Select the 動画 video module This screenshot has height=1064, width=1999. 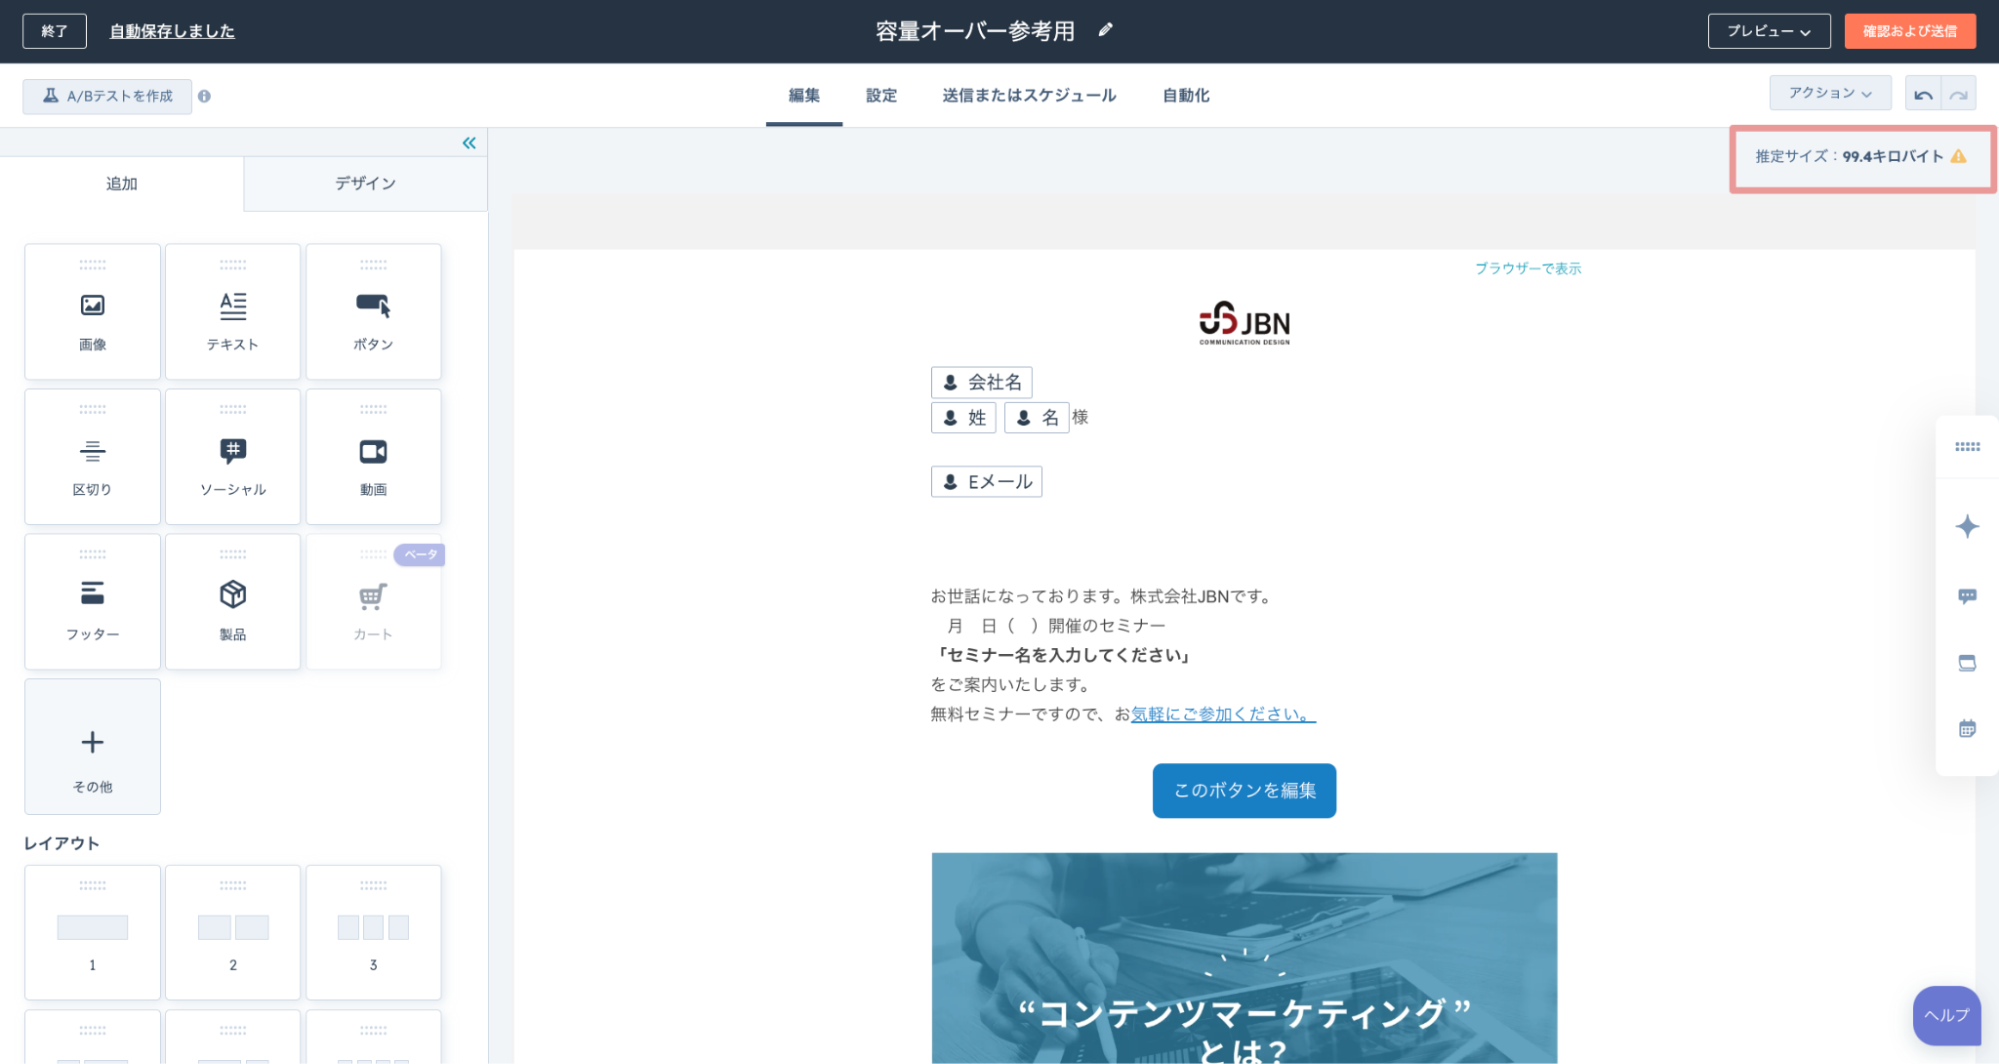pyautogui.click(x=373, y=457)
